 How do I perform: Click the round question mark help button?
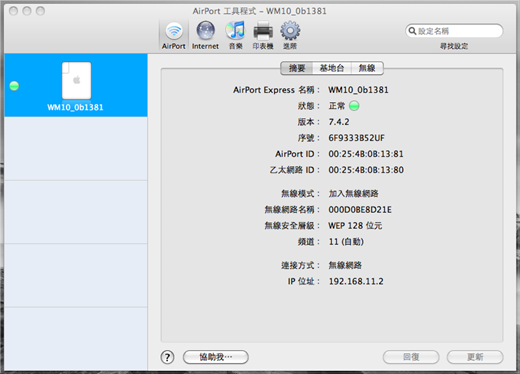pyautogui.click(x=167, y=357)
